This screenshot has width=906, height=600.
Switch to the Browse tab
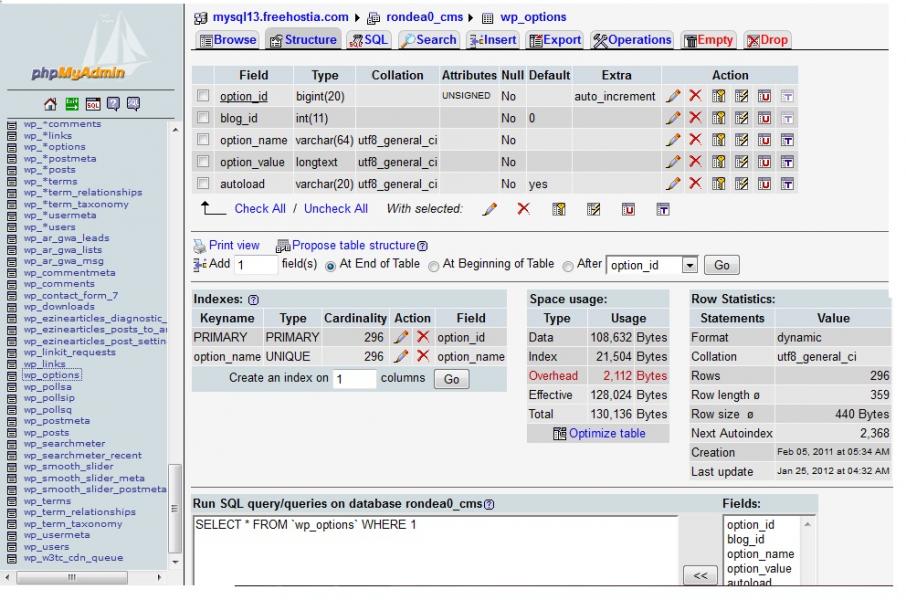point(228,40)
